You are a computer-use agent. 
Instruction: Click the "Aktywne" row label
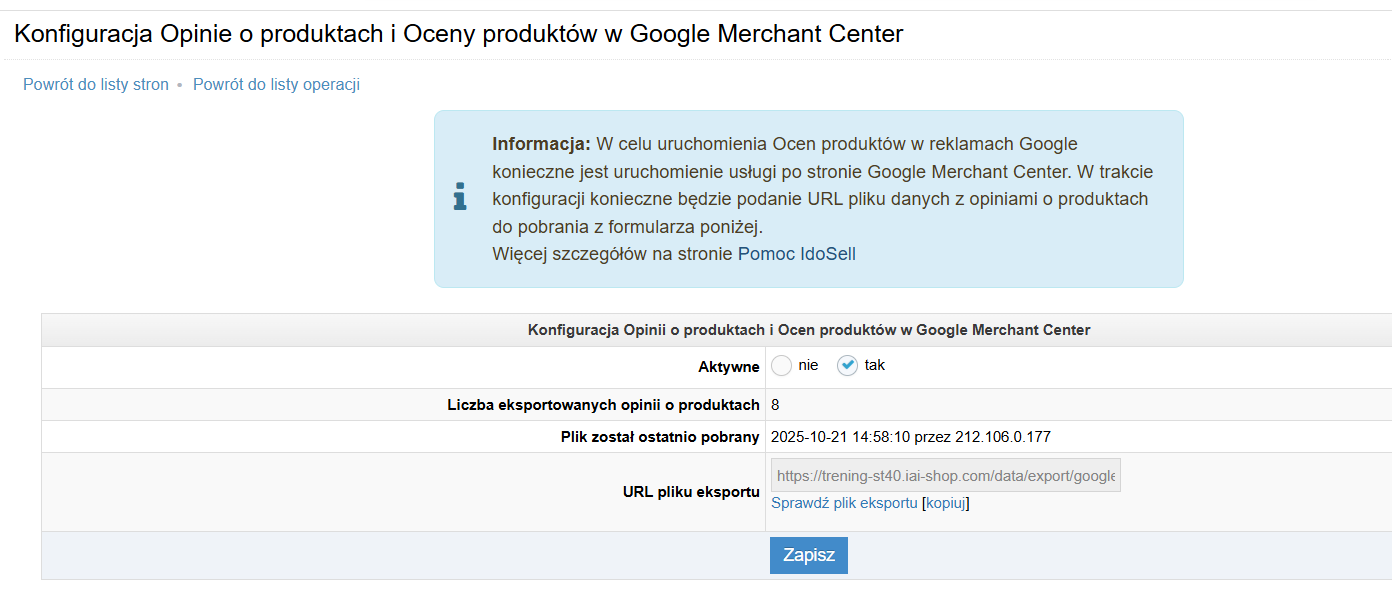[x=730, y=366]
